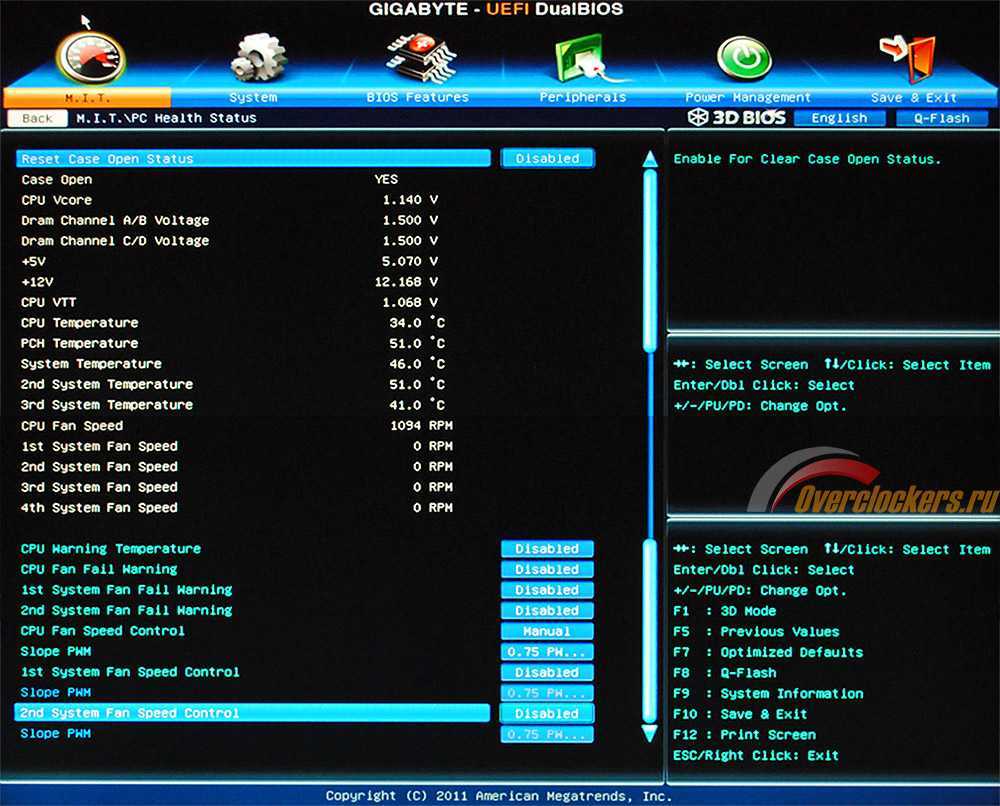Select 1st System Fan Fail Warning label
Viewport: 1000px width, 806px height.
tap(126, 590)
